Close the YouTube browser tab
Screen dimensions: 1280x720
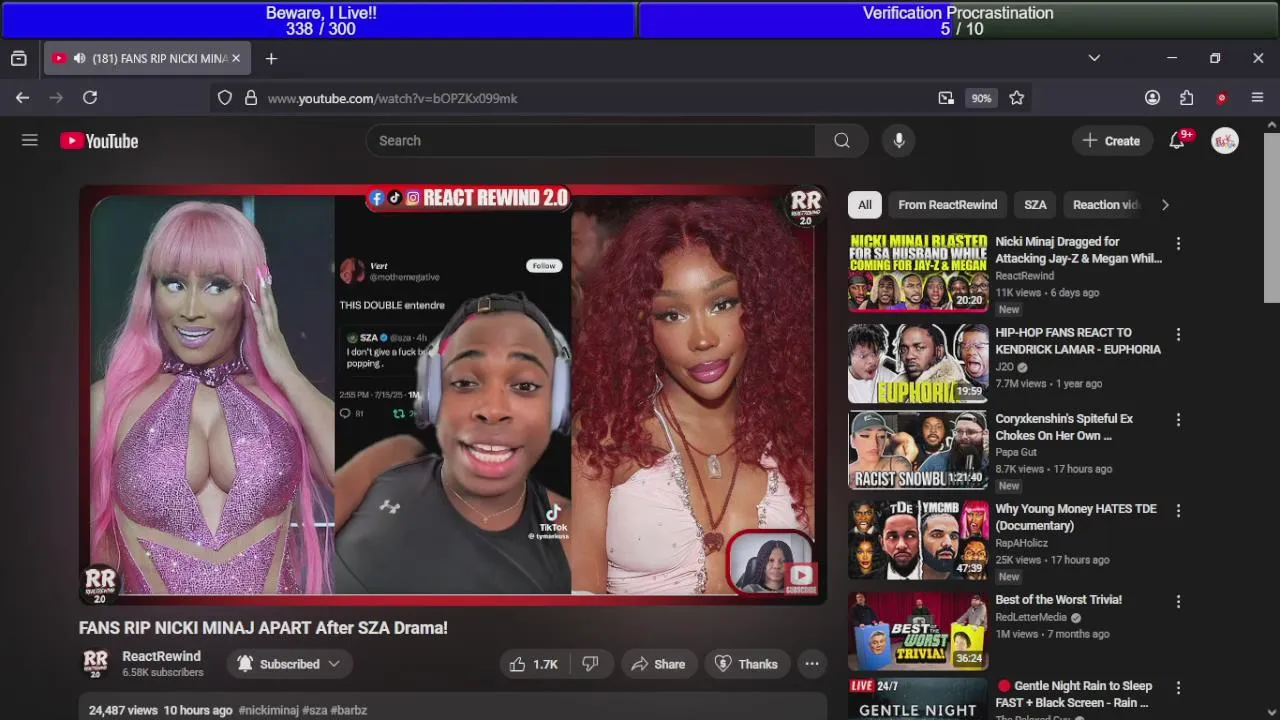[x=236, y=58]
